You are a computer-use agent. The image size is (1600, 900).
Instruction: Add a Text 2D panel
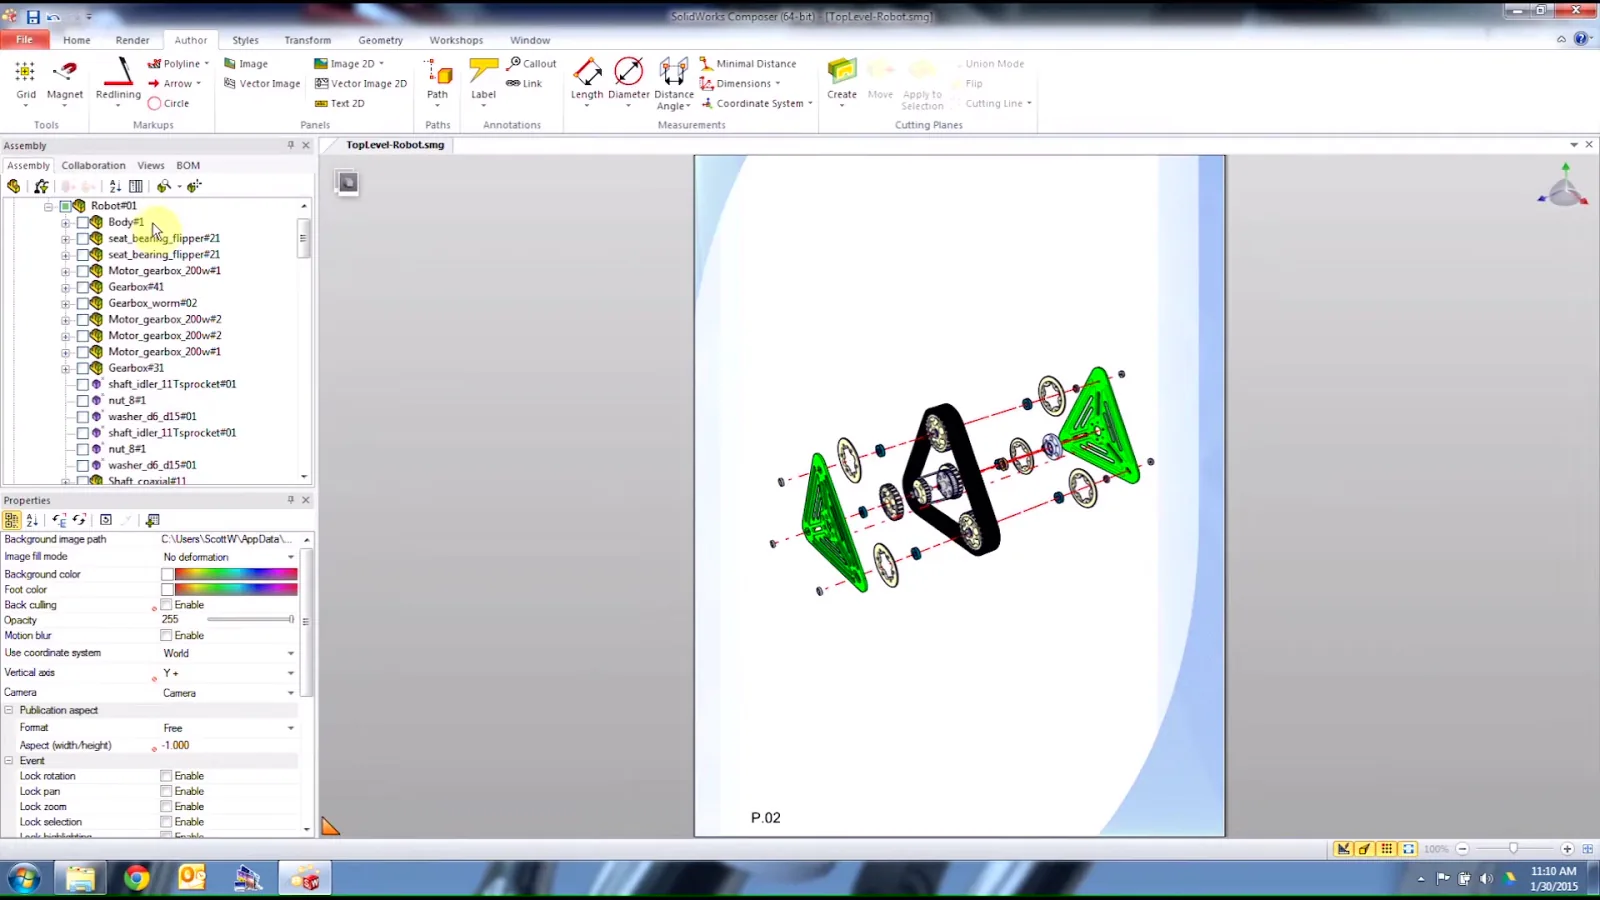coord(340,103)
